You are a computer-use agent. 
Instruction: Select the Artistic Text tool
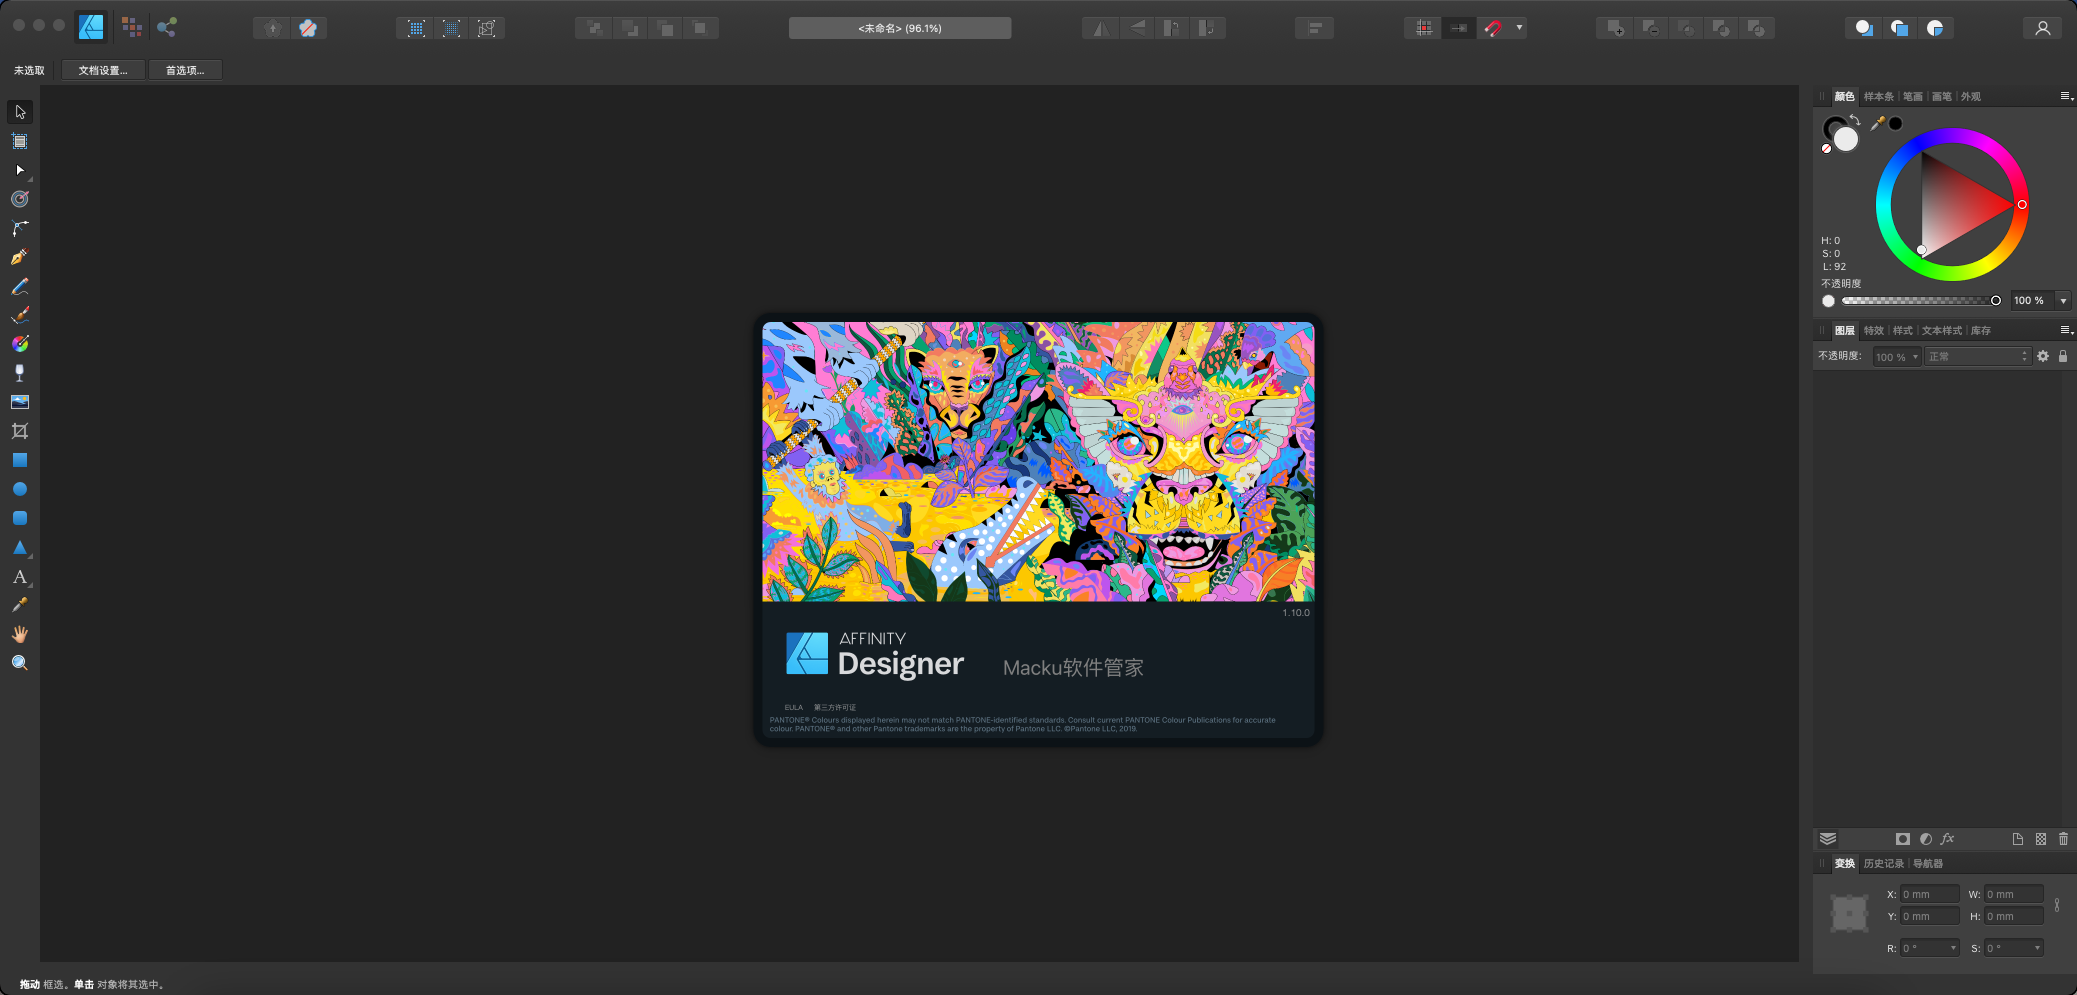coord(20,577)
